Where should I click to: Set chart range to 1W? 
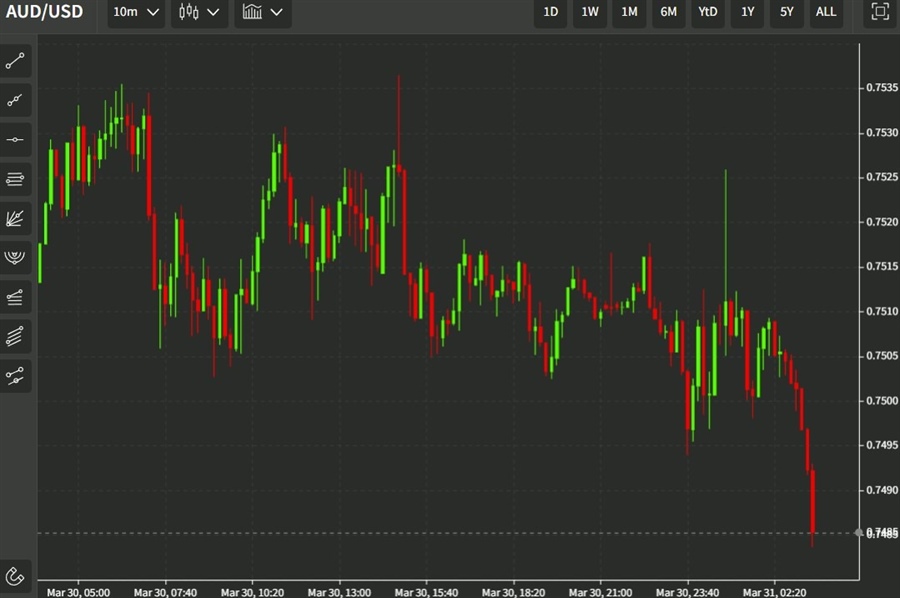coord(590,12)
